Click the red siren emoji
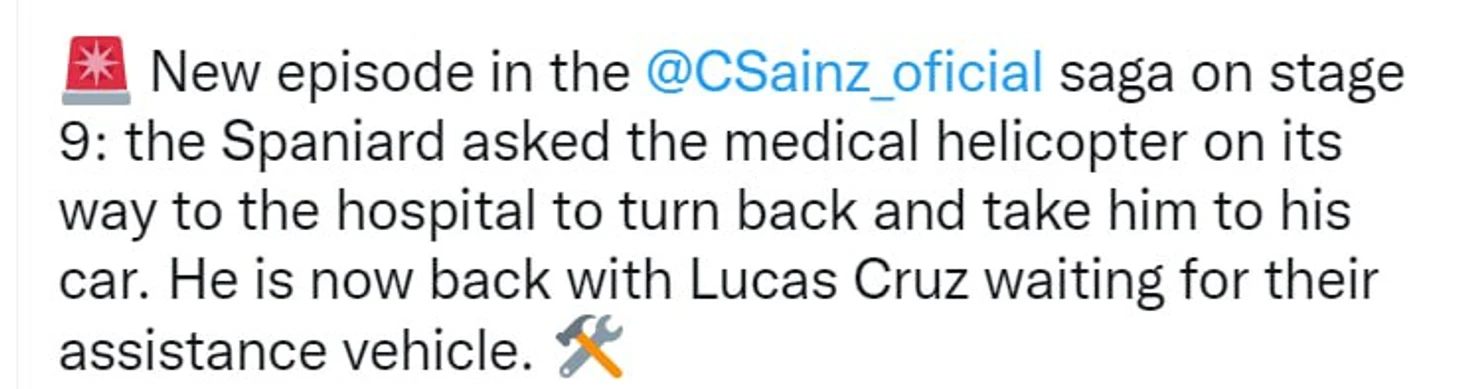 pos(95,72)
